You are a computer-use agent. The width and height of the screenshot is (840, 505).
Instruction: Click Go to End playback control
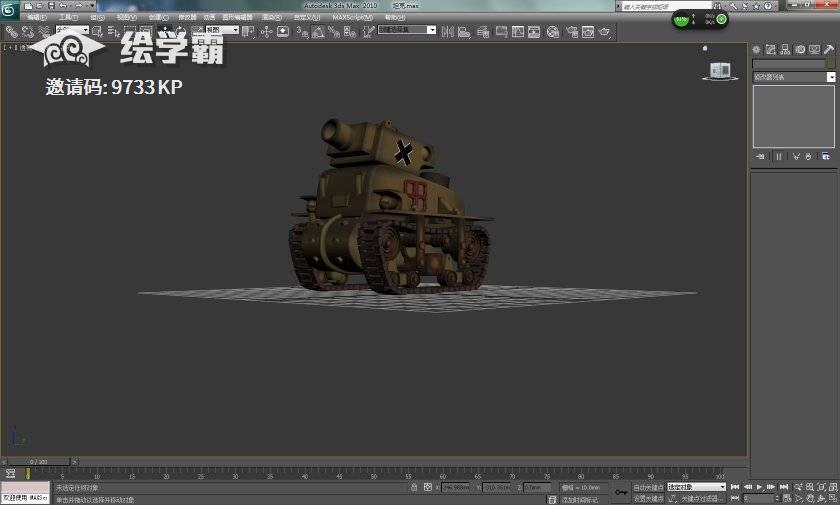coord(784,487)
